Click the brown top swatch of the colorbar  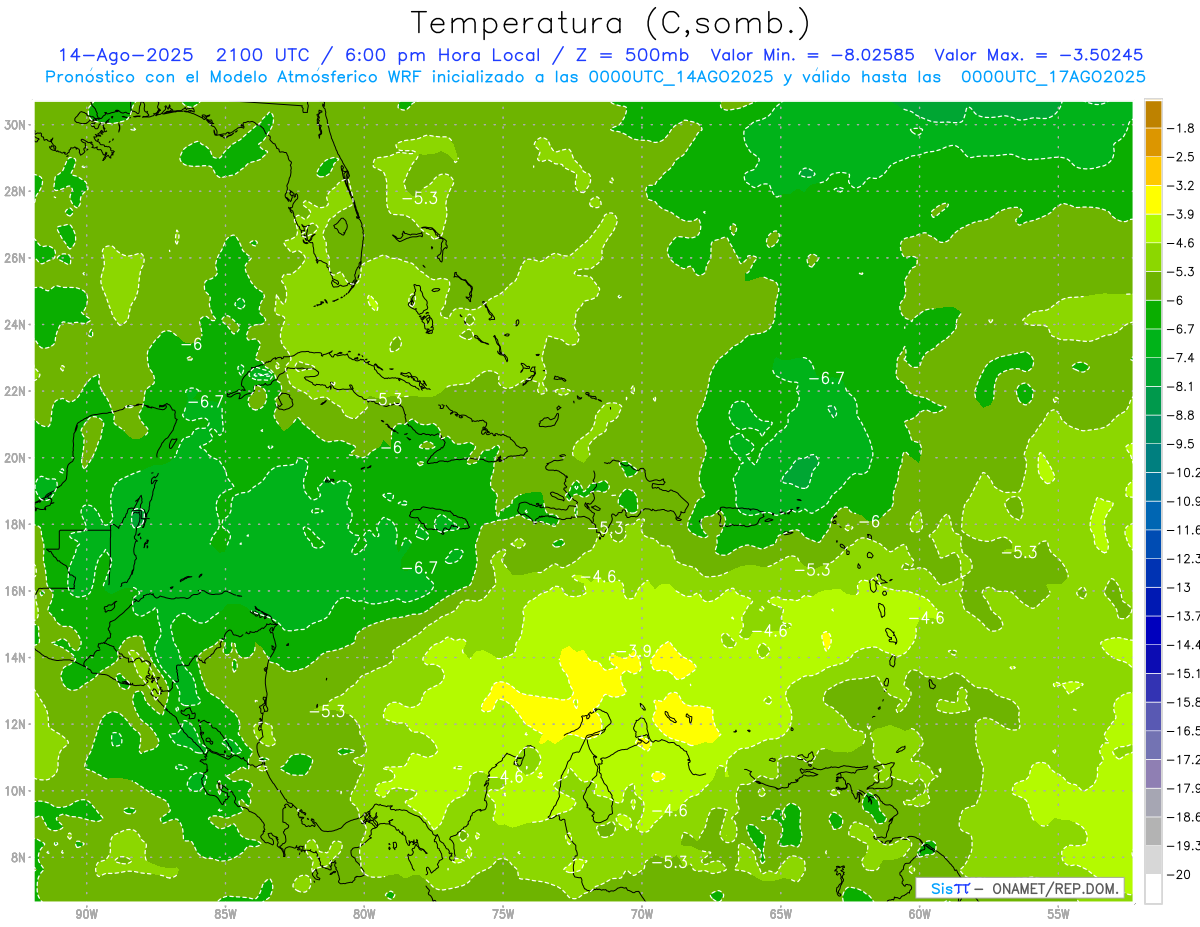click(1153, 113)
